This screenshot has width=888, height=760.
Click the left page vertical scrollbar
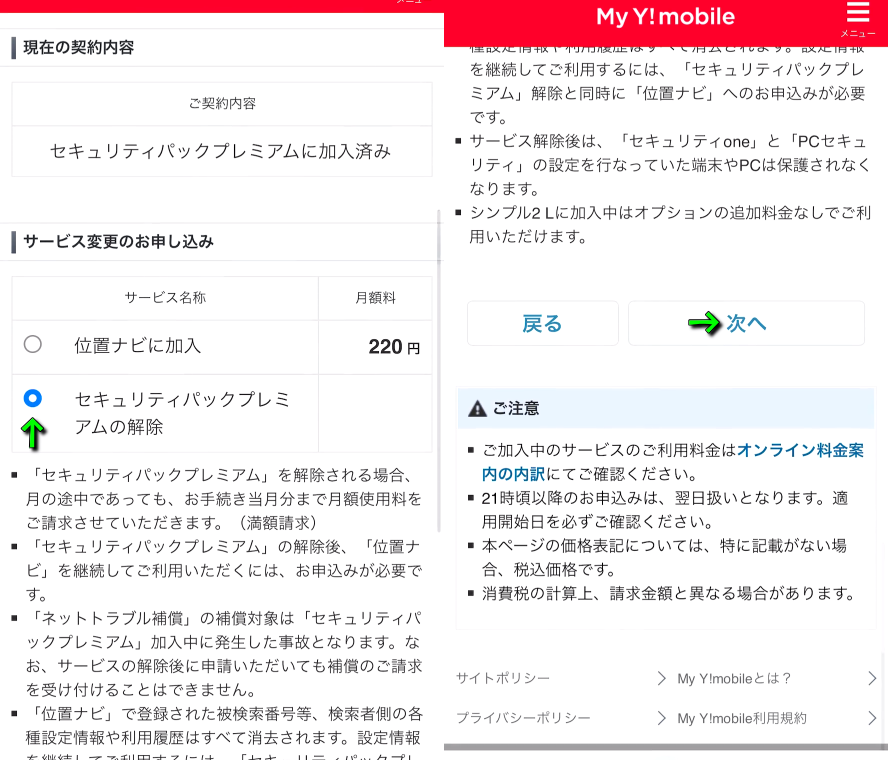click(439, 371)
